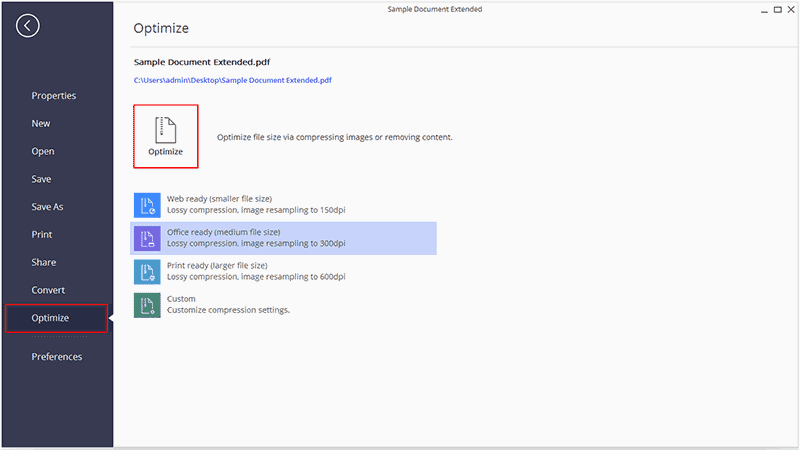This screenshot has width=800, height=450.
Task: Close the application window
Action: pyautogui.click(x=791, y=10)
